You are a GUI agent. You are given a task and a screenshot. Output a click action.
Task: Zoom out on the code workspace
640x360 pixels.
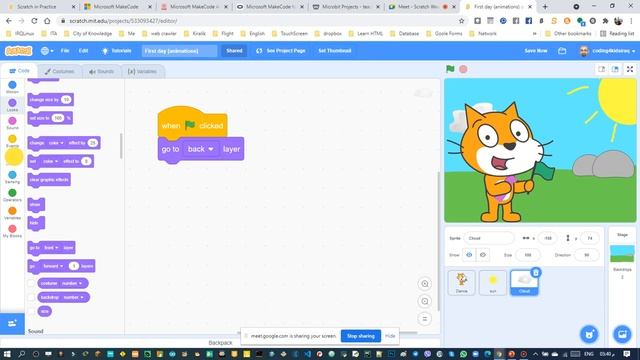[424, 301]
